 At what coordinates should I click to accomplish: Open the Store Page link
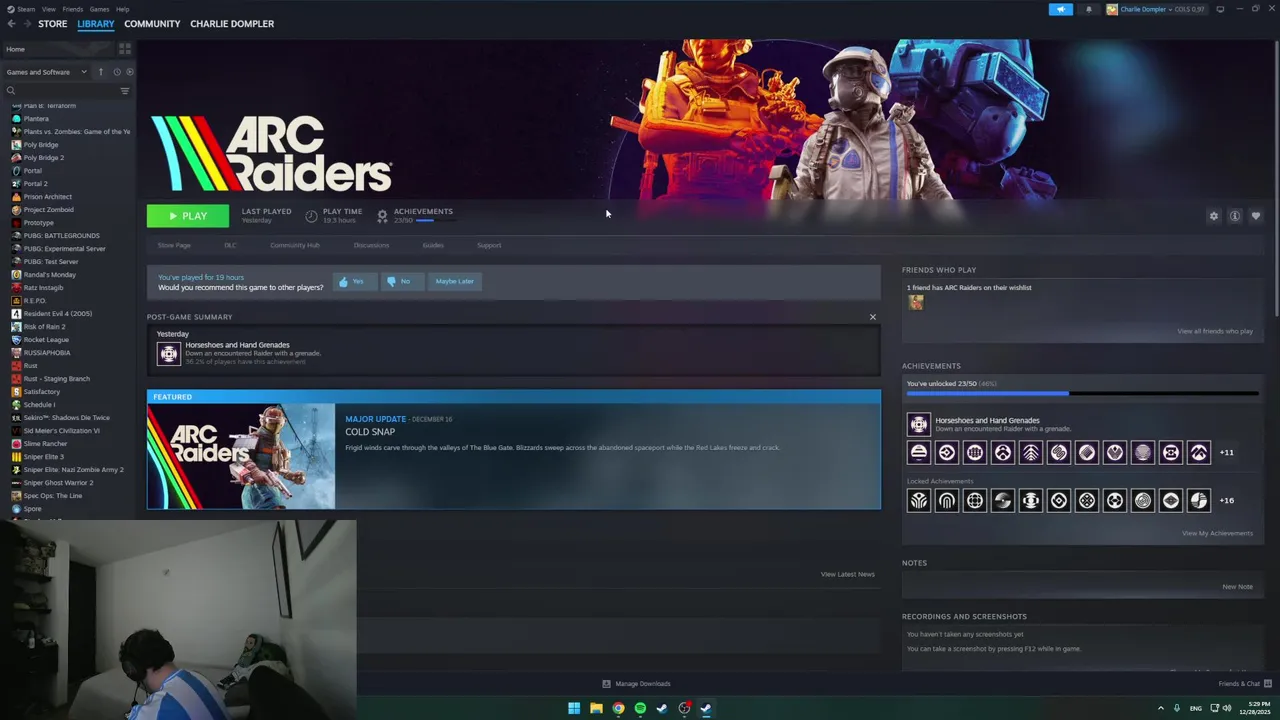pyautogui.click(x=174, y=245)
